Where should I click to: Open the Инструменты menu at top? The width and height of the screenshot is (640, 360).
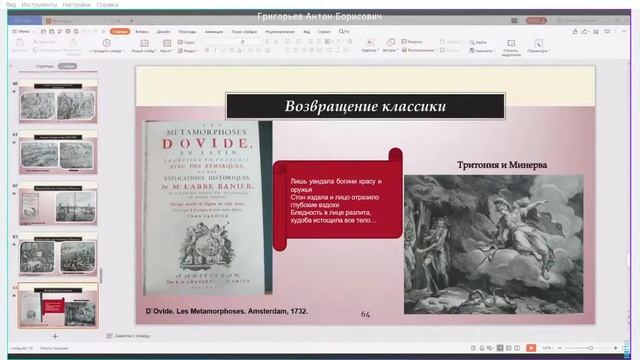[39, 4]
